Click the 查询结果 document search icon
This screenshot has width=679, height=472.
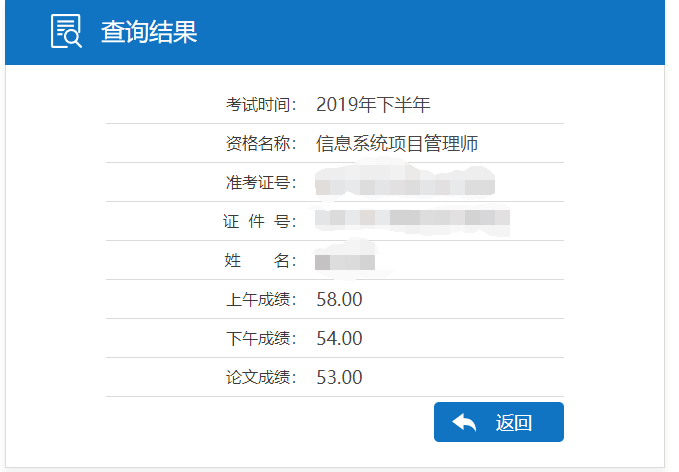pyautogui.click(x=67, y=32)
